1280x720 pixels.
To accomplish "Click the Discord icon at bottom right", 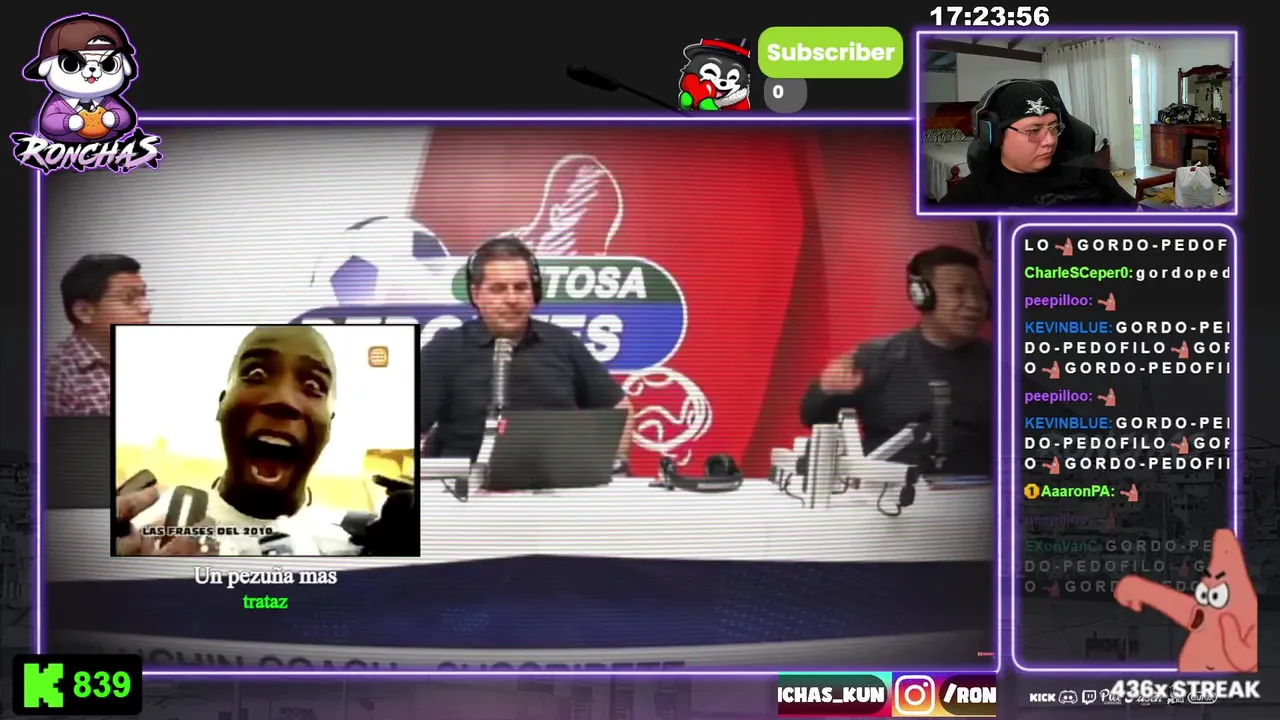I will coord(1068,697).
